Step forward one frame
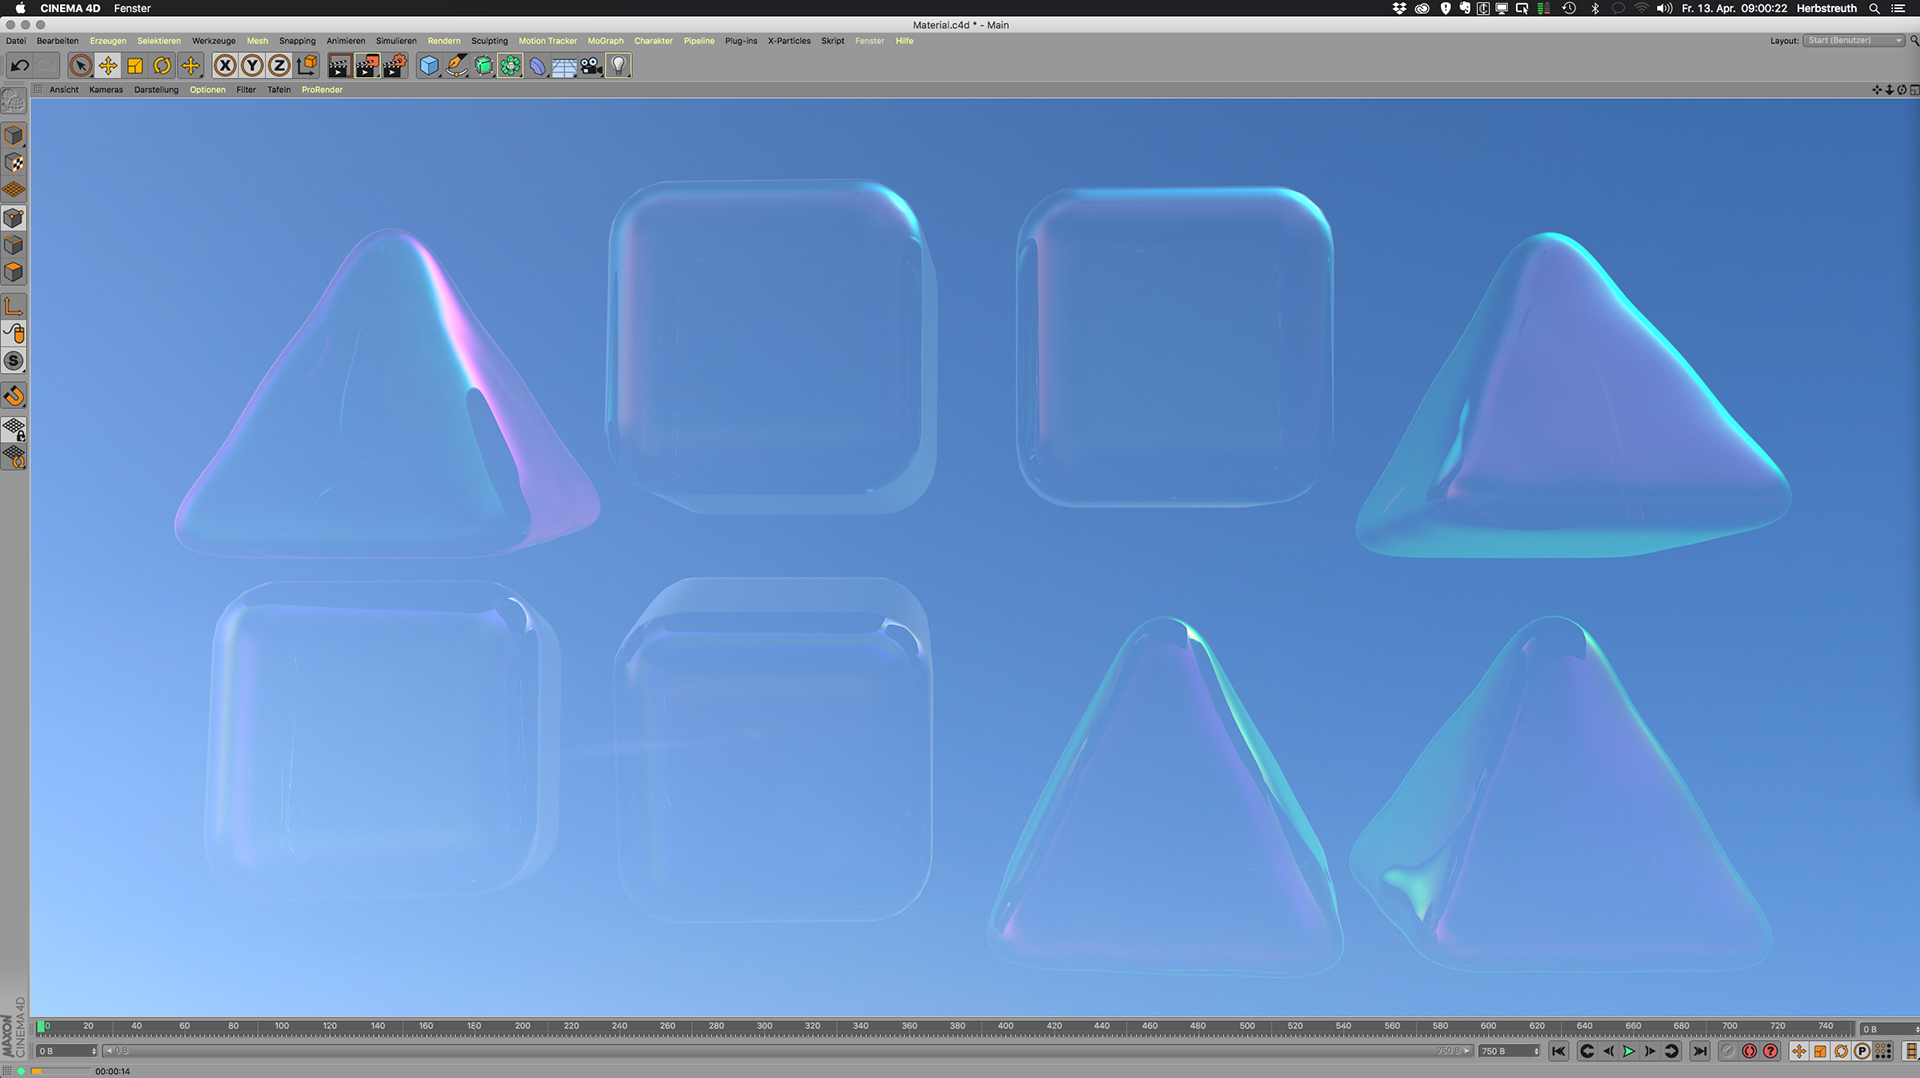 1650,1051
